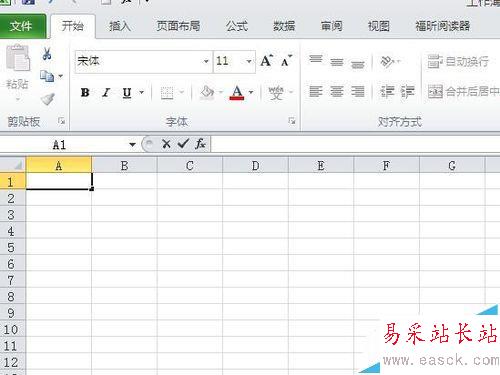
Task: Open Name Box dropdown arrow
Action: (132, 145)
